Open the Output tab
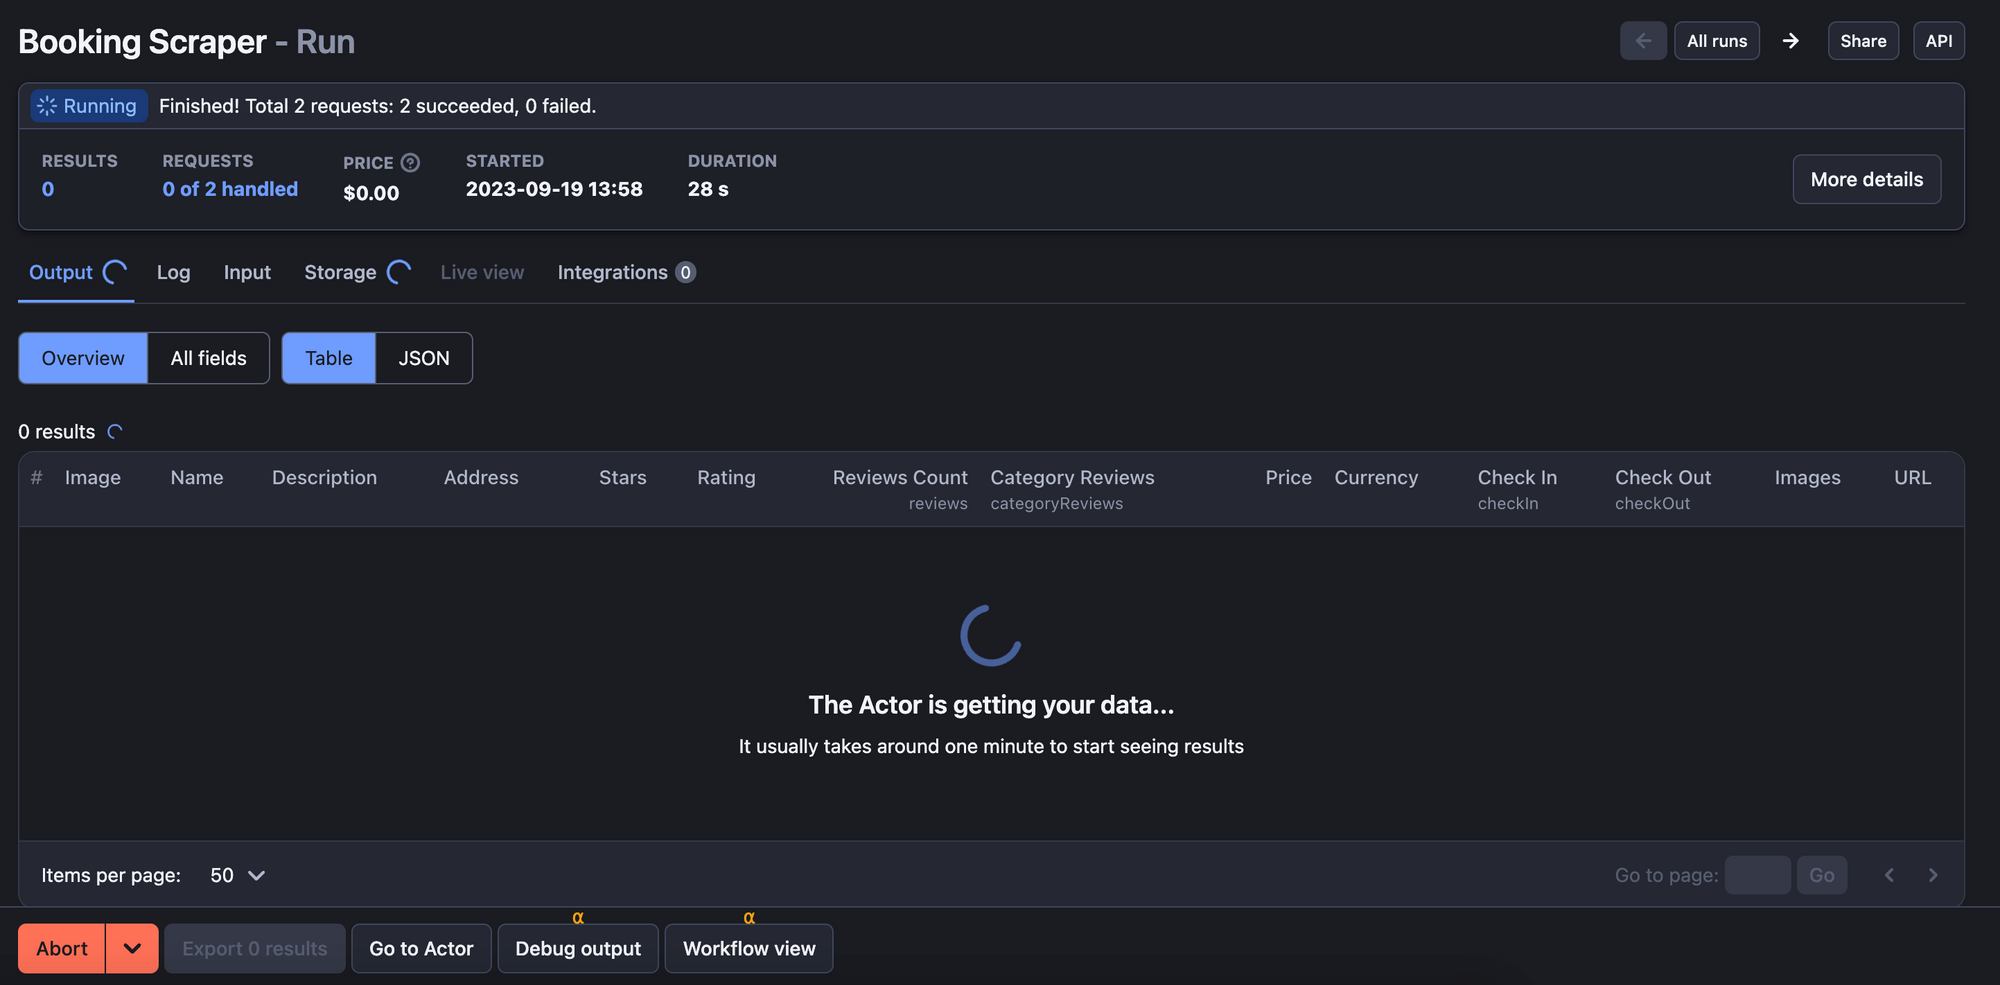The image size is (2000, 985). pyautogui.click(x=76, y=272)
